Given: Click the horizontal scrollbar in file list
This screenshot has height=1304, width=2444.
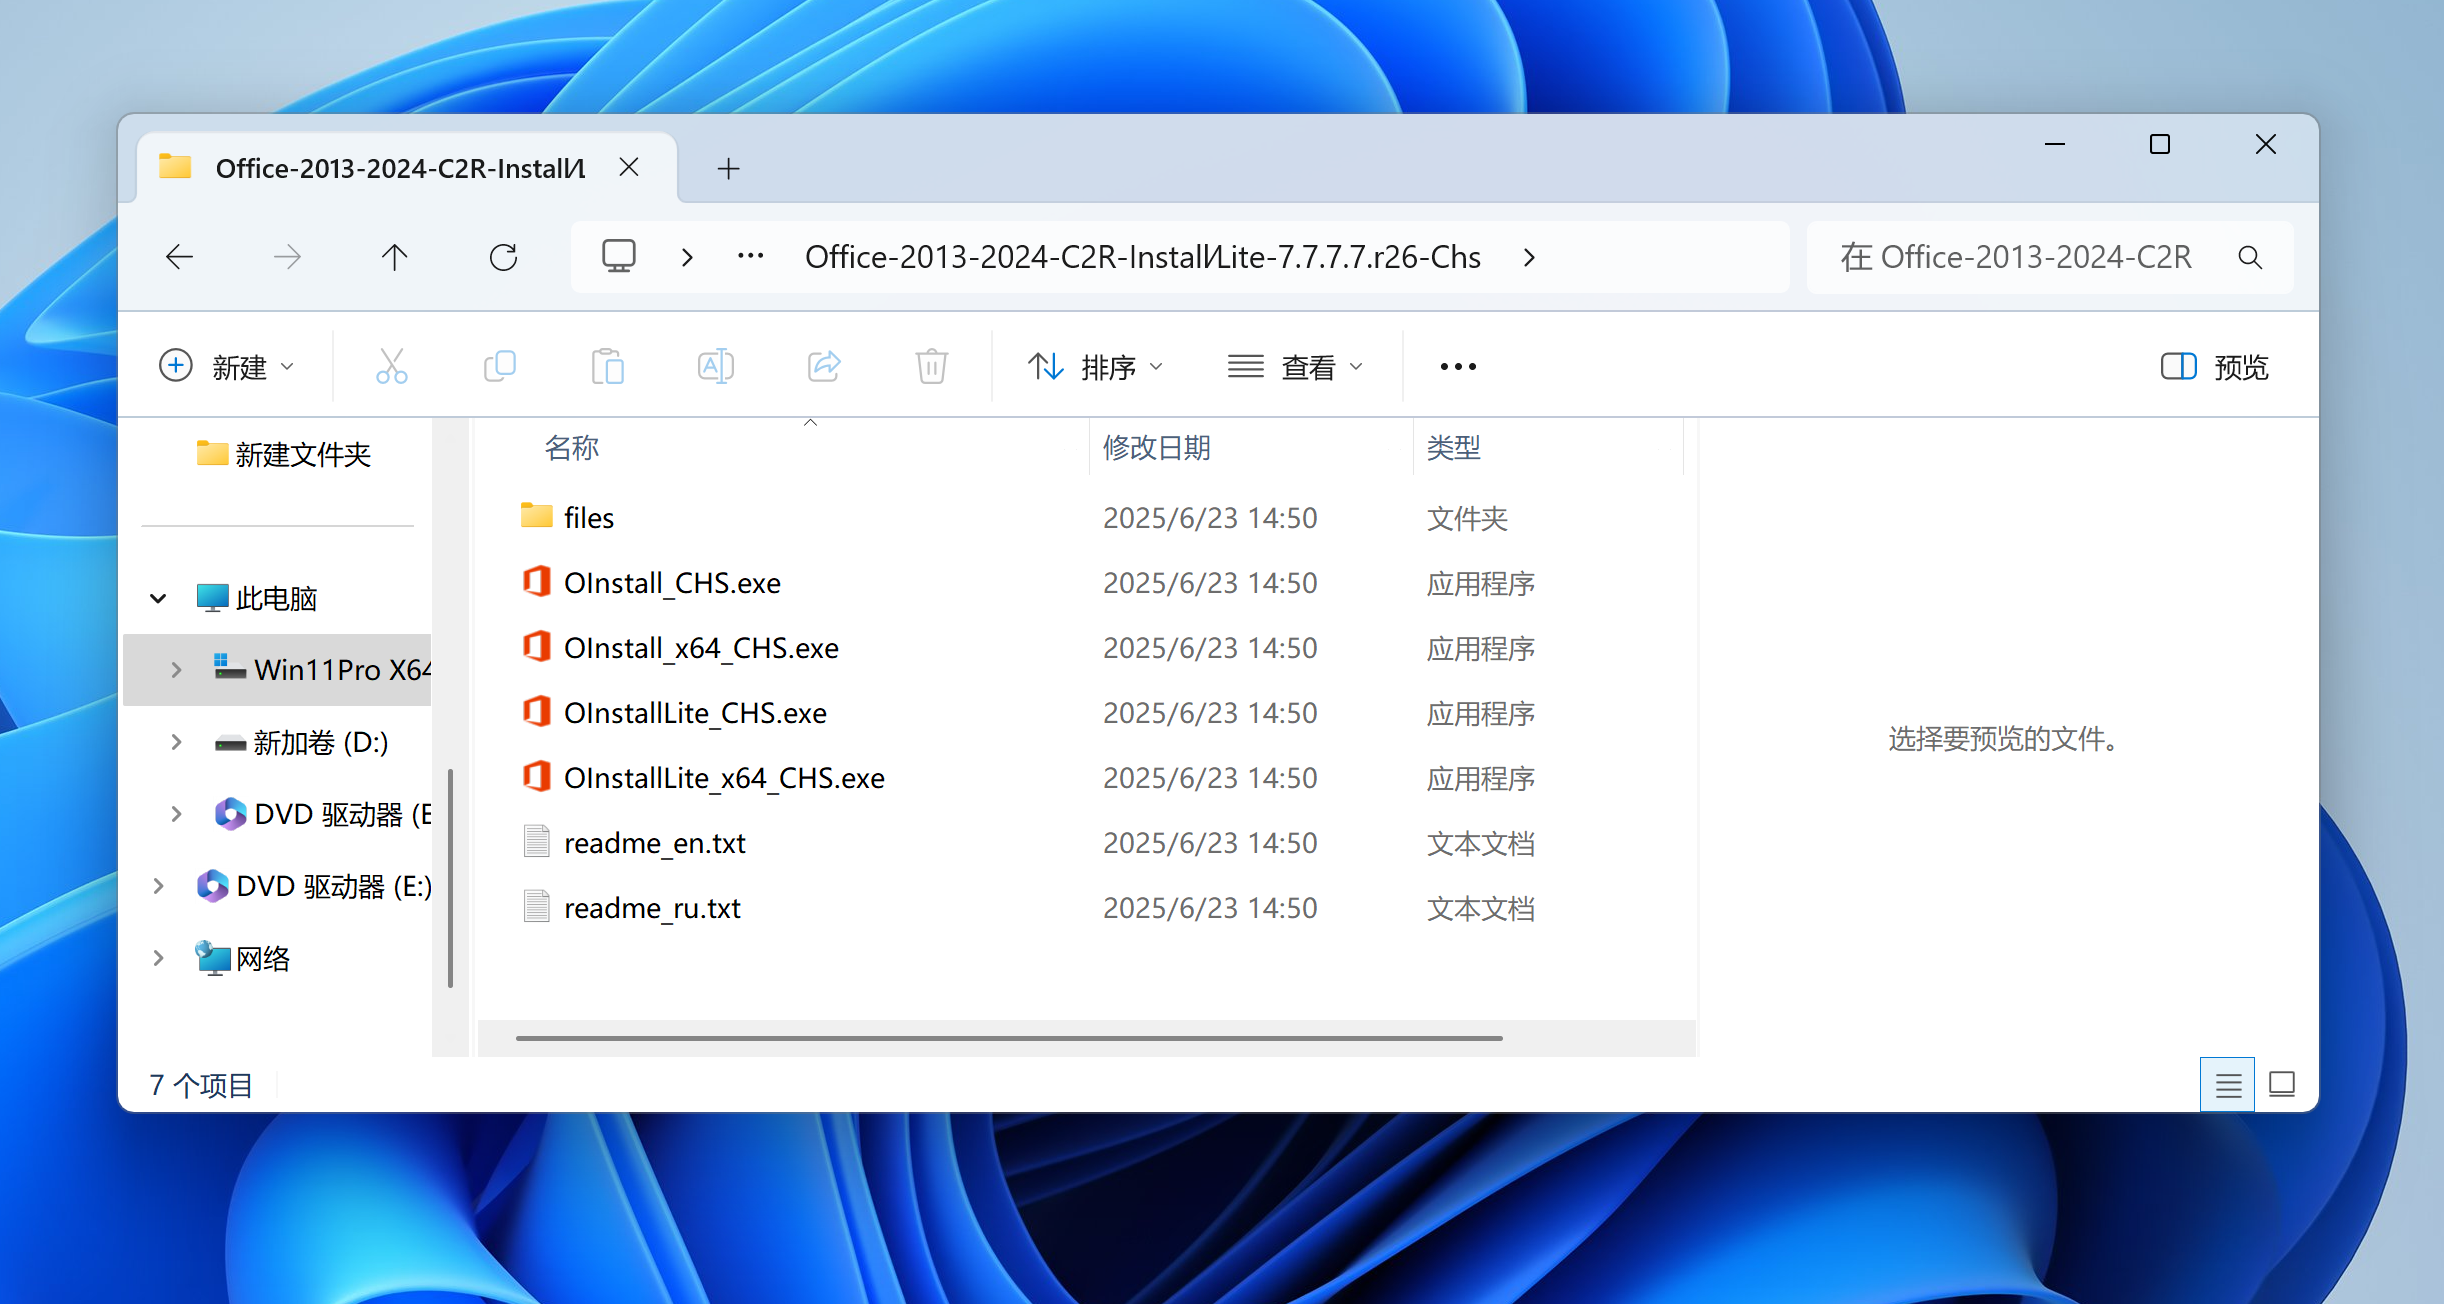Looking at the screenshot, I should click(1008, 1038).
